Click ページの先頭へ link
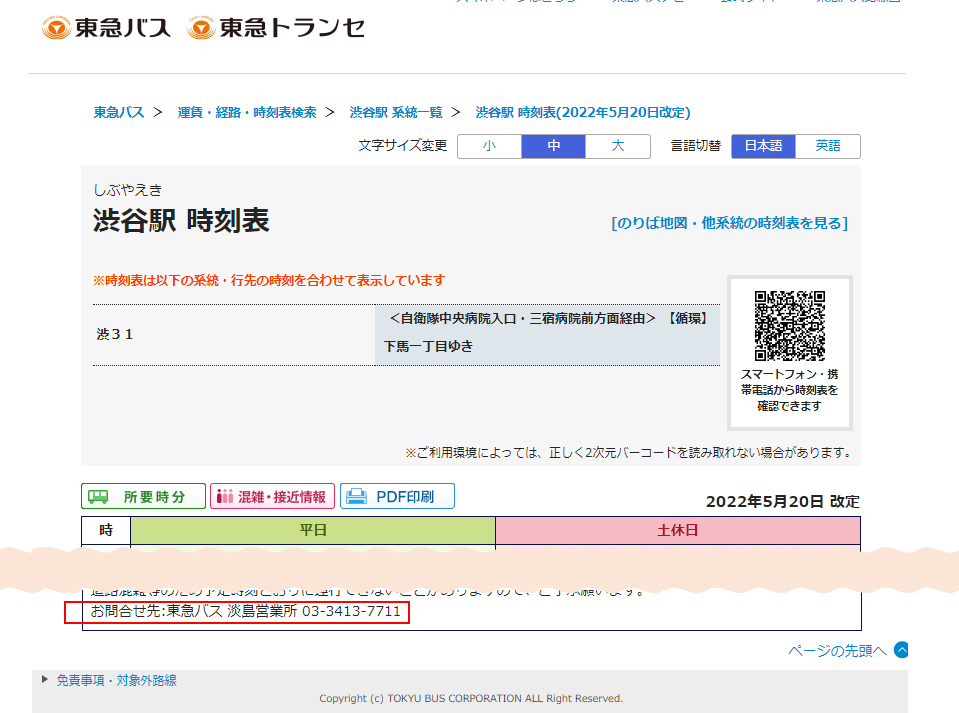959x713 pixels. (837, 651)
